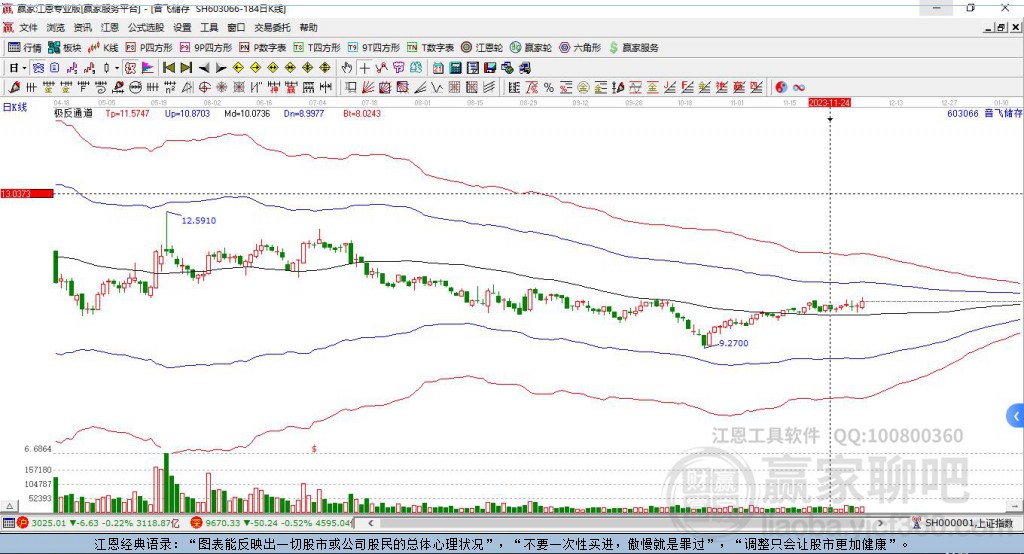Click SH000001 上证指数 status entry
The width and height of the screenshot is (1024, 554).
963,523
